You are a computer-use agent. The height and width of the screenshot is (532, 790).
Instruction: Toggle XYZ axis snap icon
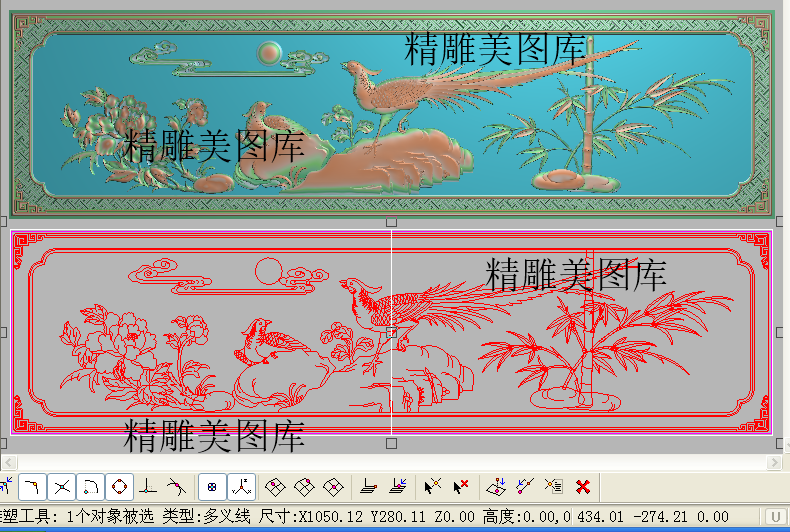(241, 487)
